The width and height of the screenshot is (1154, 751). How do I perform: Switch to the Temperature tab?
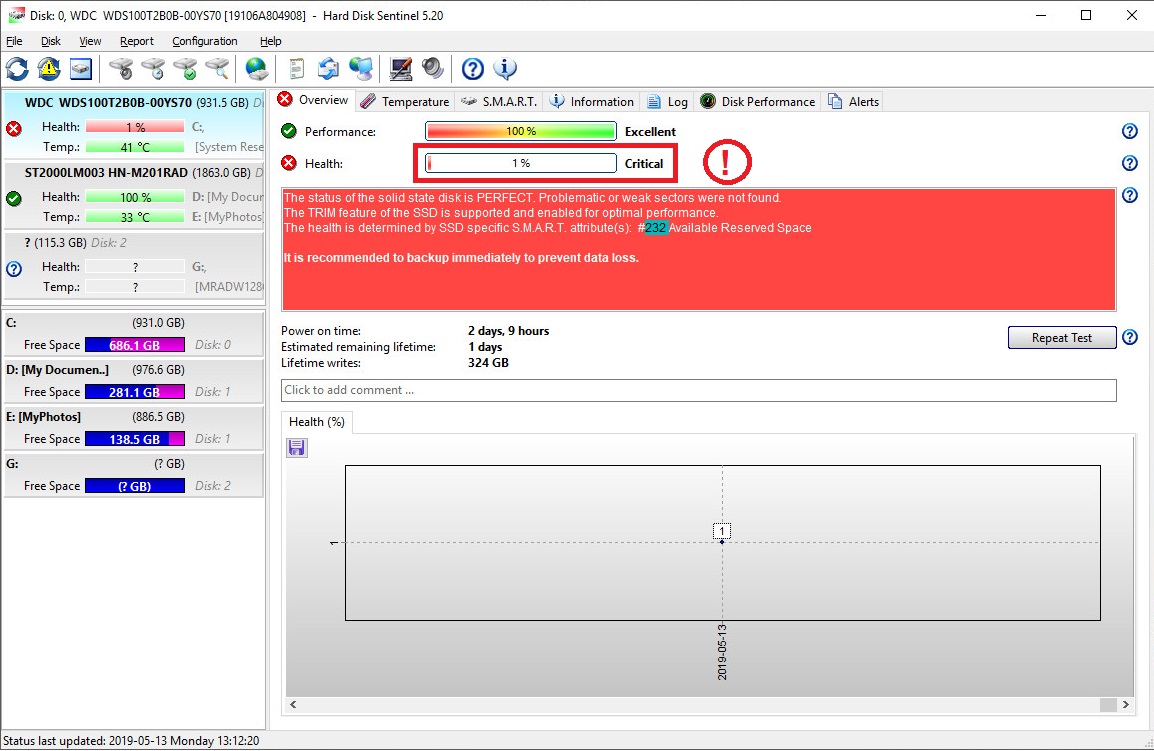pyautogui.click(x=405, y=102)
